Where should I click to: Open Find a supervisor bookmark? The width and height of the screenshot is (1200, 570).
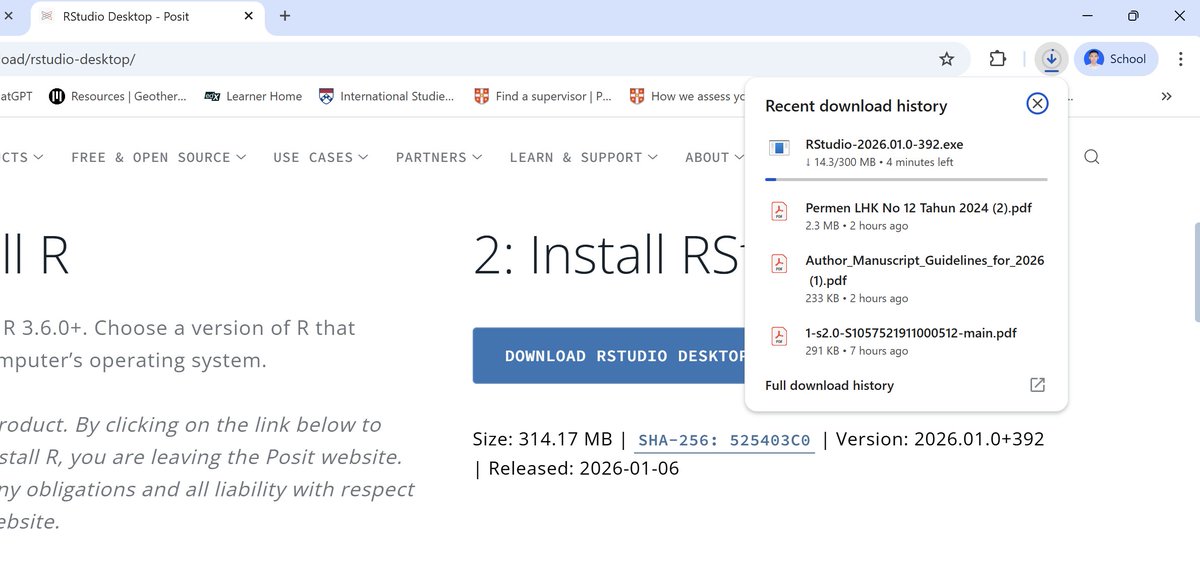[x=543, y=97]
